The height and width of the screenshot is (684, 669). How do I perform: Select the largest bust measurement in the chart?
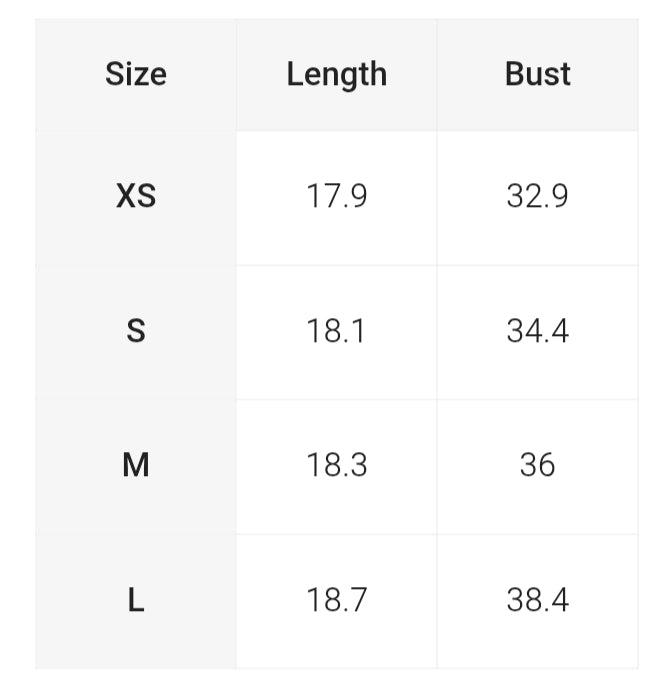click(537, 600)
